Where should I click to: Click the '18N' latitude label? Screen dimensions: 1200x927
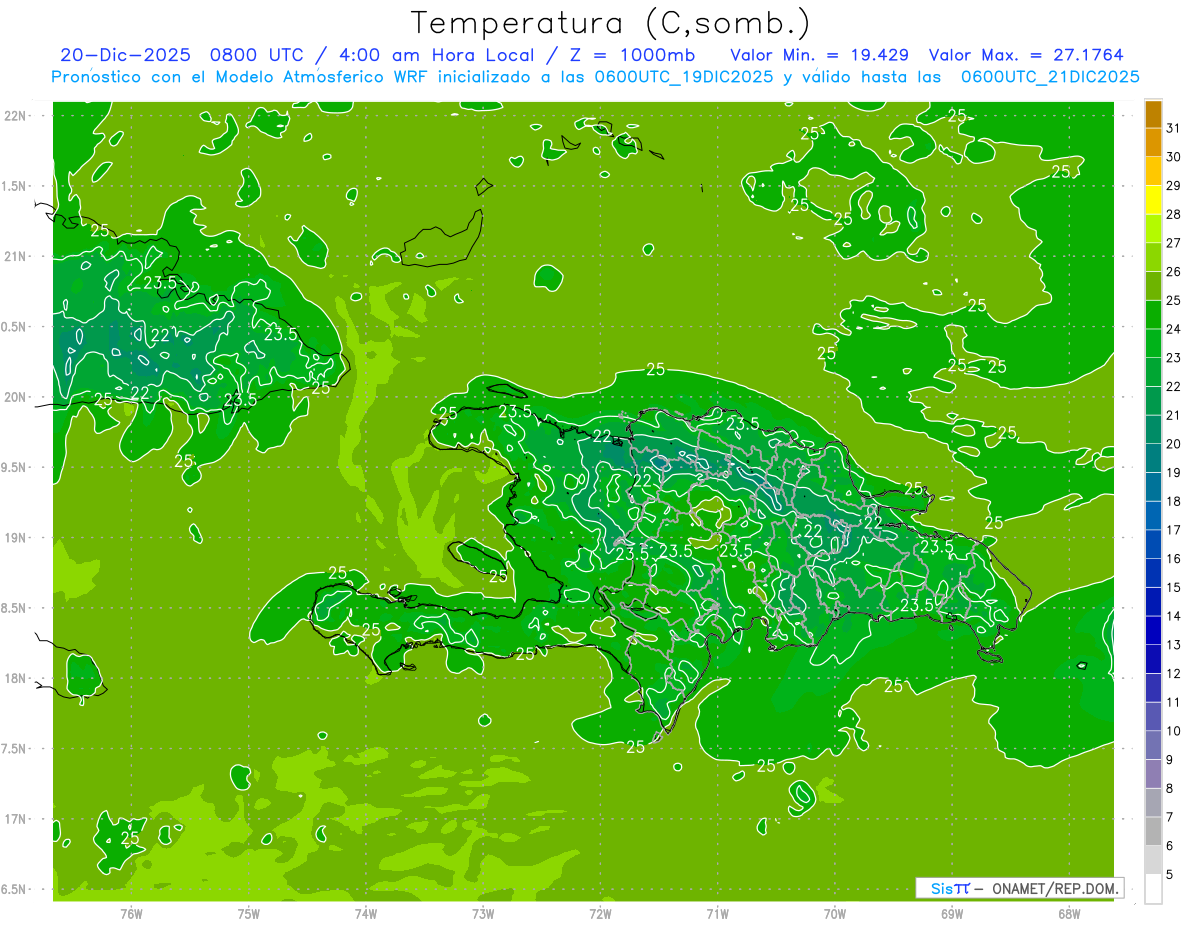15,679
